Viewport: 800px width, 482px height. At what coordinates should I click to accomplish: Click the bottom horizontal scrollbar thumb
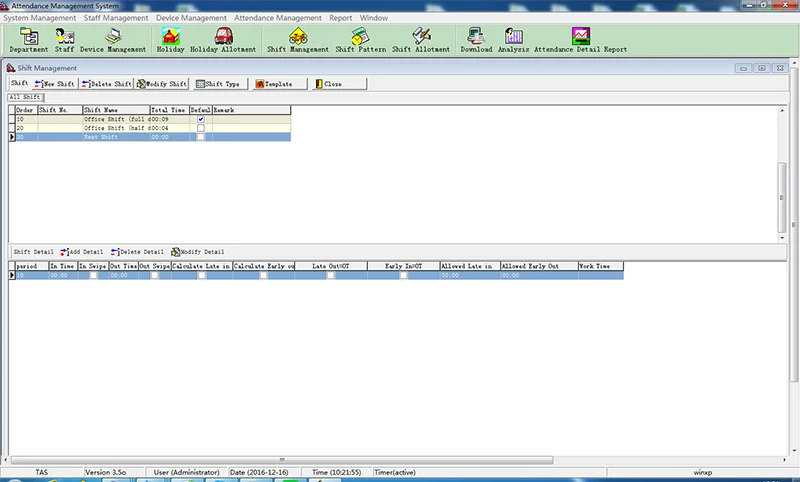point(282,460)
